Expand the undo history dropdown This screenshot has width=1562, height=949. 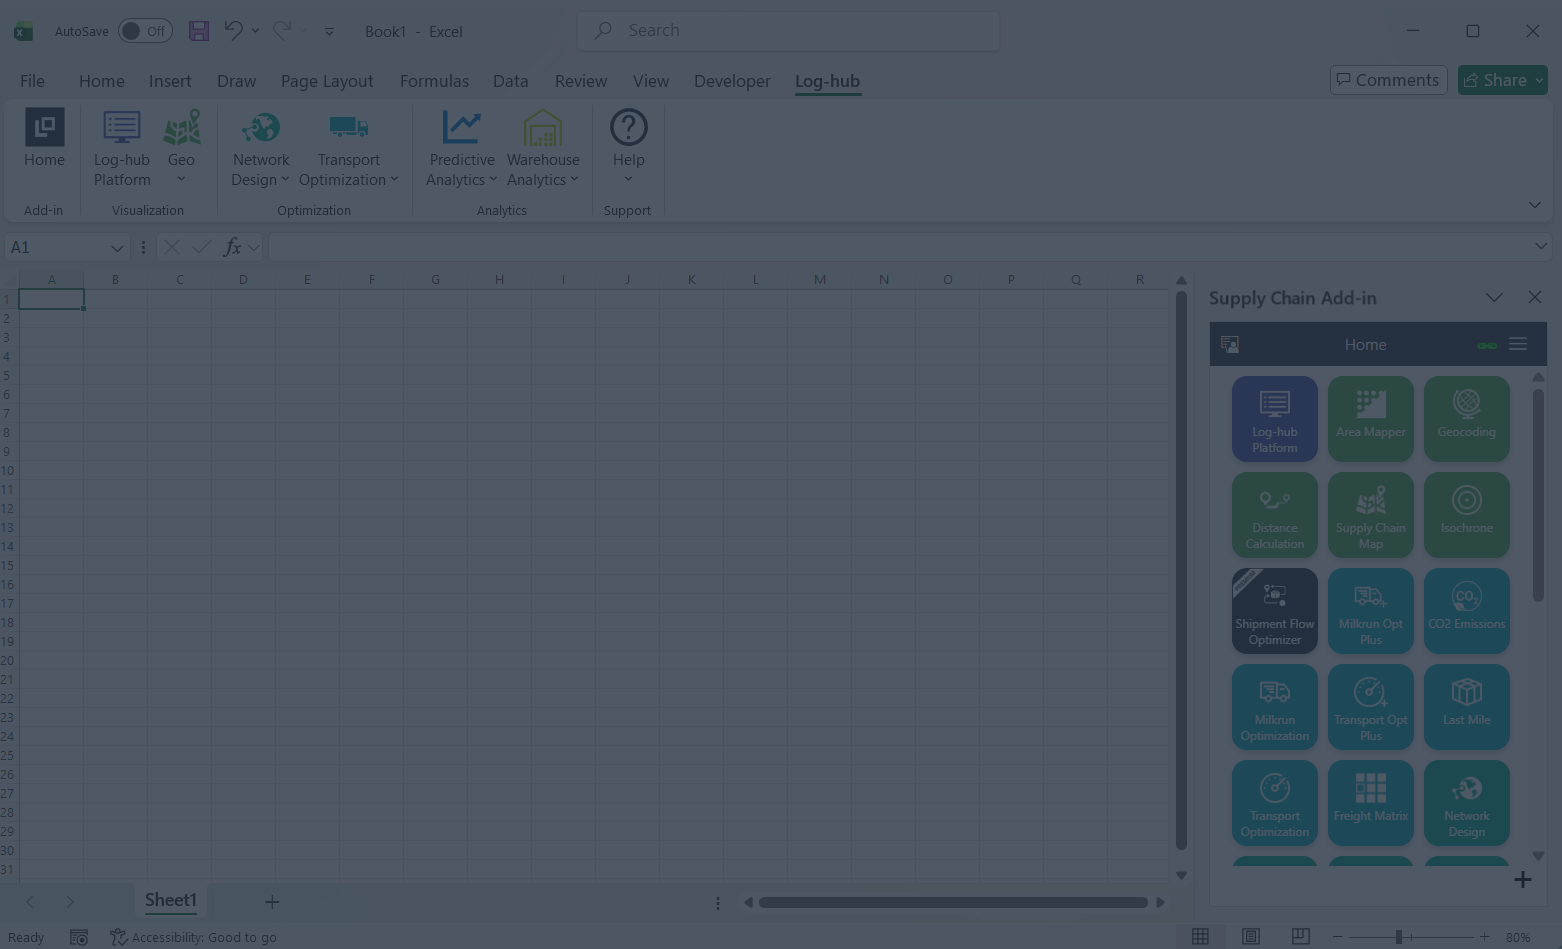tap(255, 31)
